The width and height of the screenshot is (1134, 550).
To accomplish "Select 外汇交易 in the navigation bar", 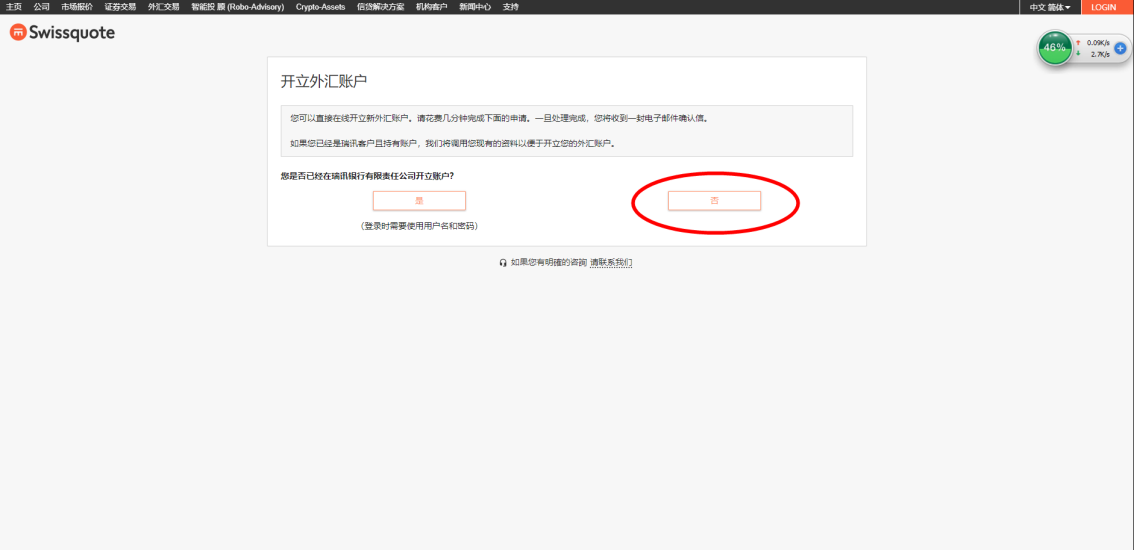I will point(163,7).
